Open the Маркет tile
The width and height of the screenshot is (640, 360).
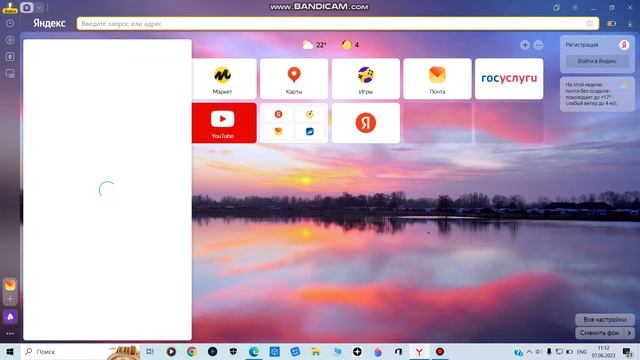click(x=224, y=79)
